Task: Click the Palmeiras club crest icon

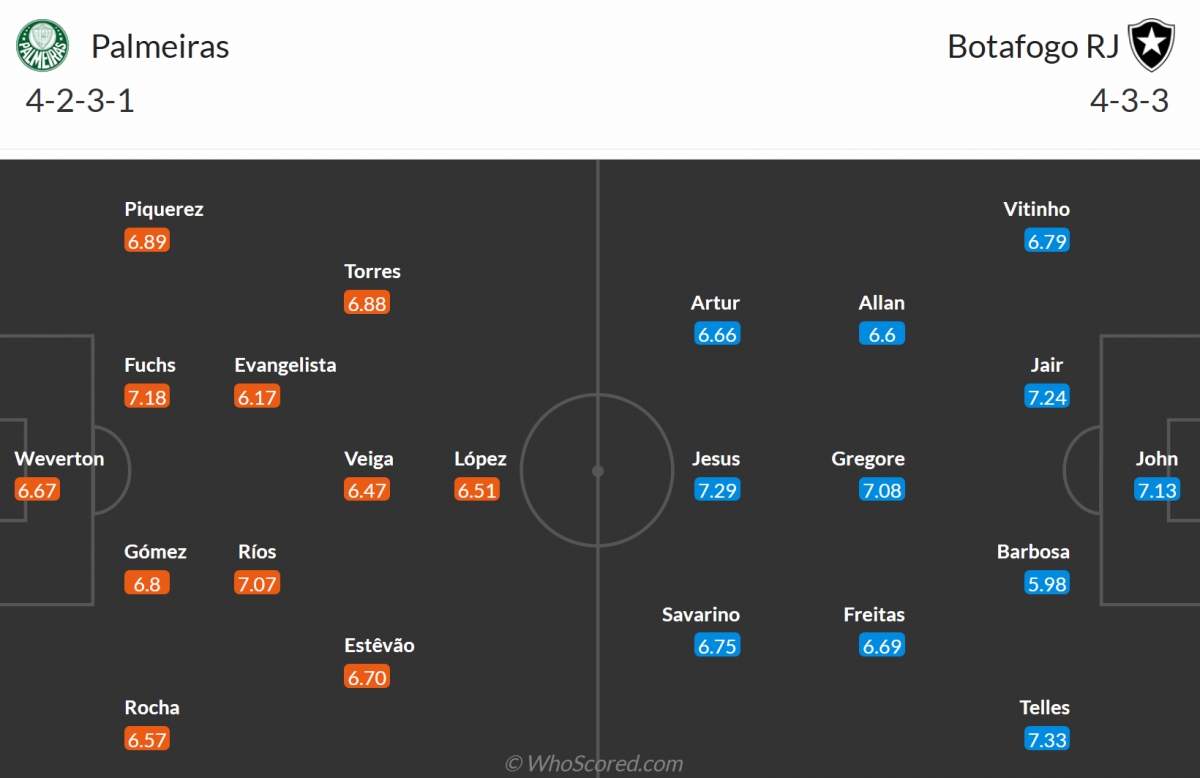Action: pyautogui.click(x=43, y=46)
